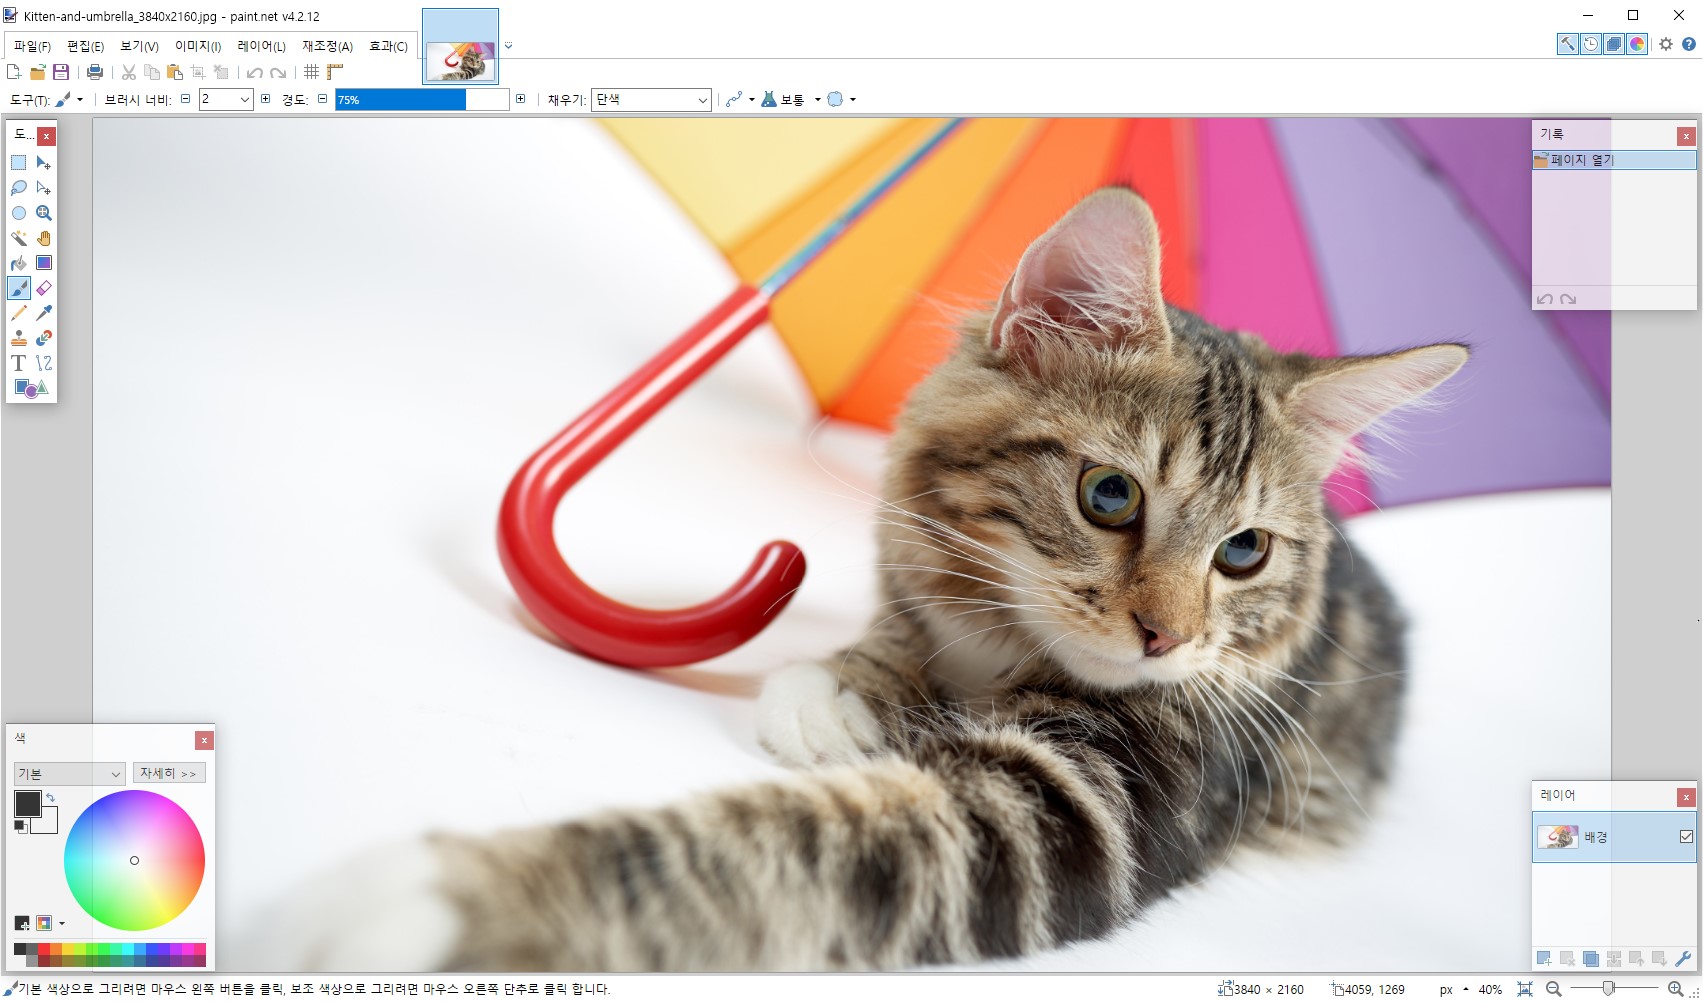
Task: Open the 보기(V) menu
Action: (139, 46)
